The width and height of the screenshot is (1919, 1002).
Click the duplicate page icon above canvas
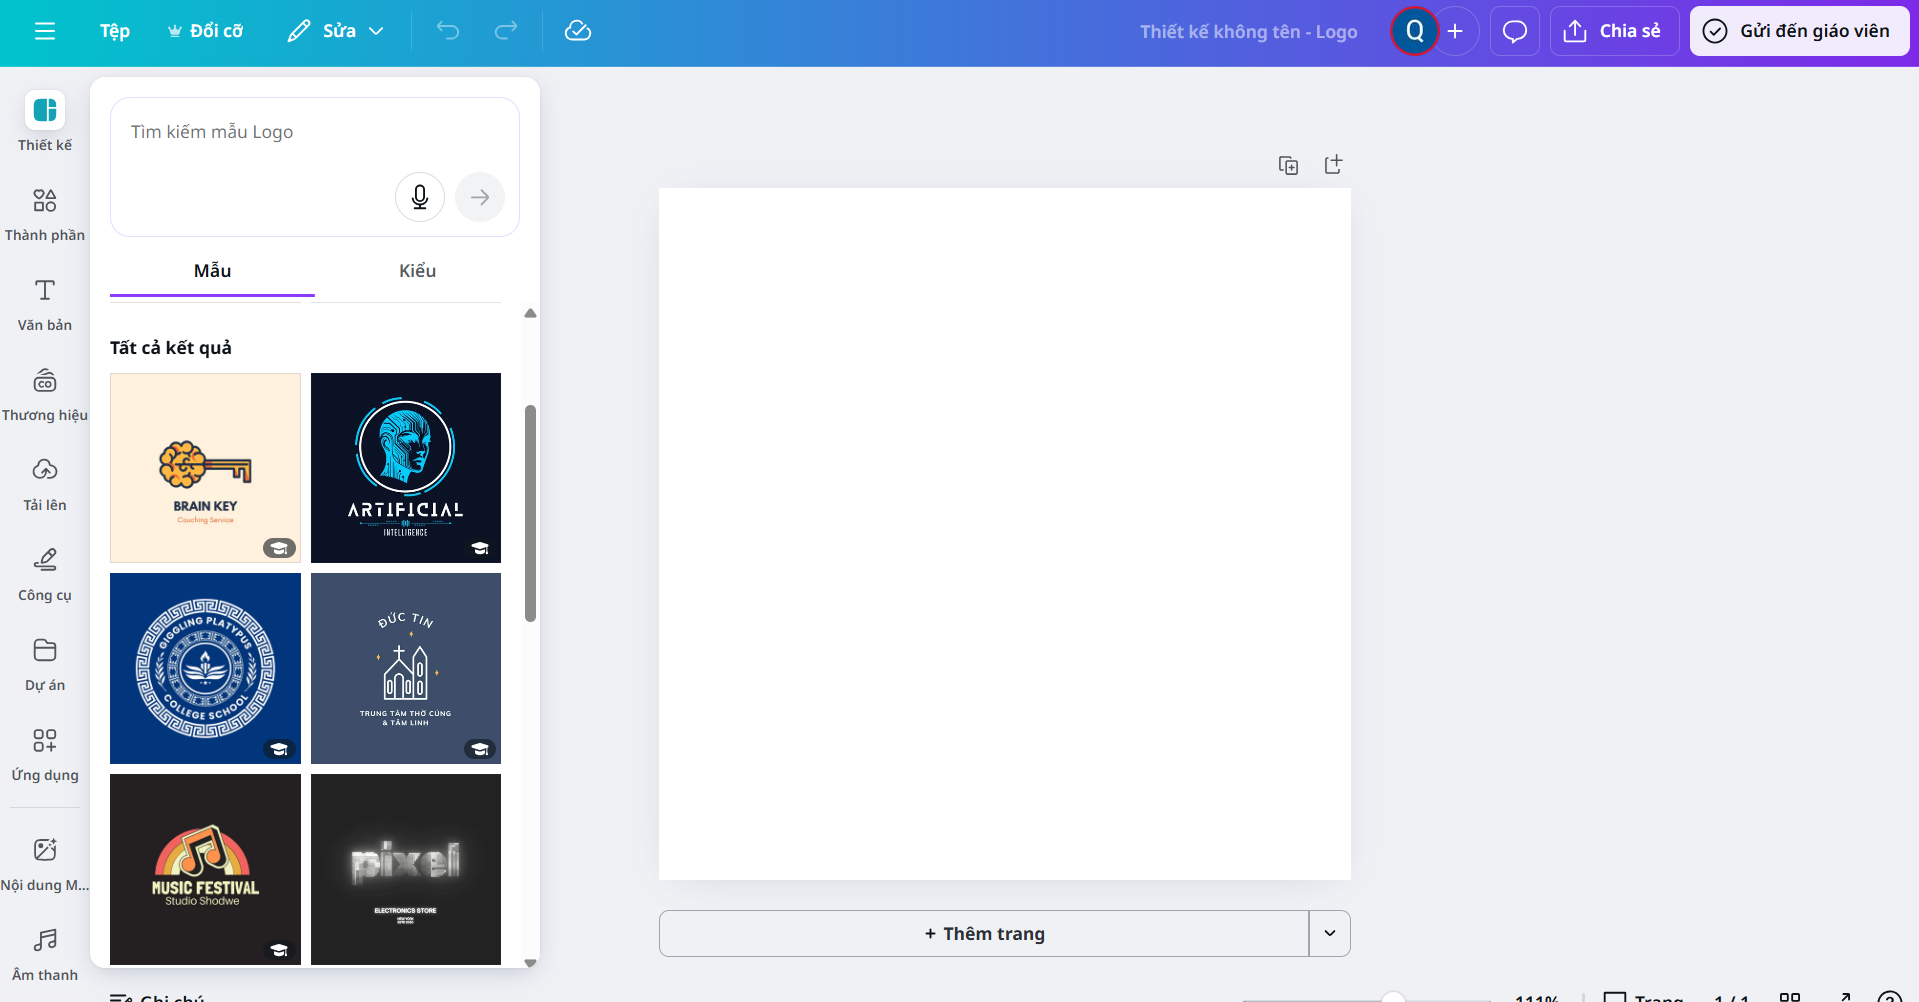pyautogui.click(x=1288, y=165)
